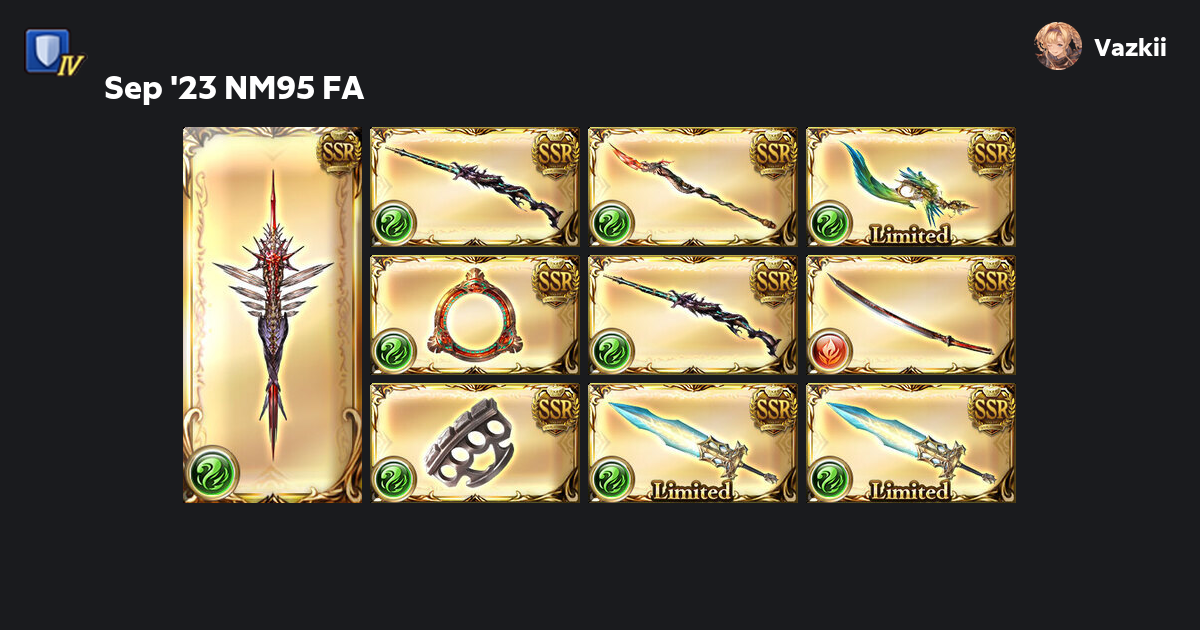Select the fire-element katana weapon card
The height and width of the screenshot is (630, 1200).
click(911, 315)
